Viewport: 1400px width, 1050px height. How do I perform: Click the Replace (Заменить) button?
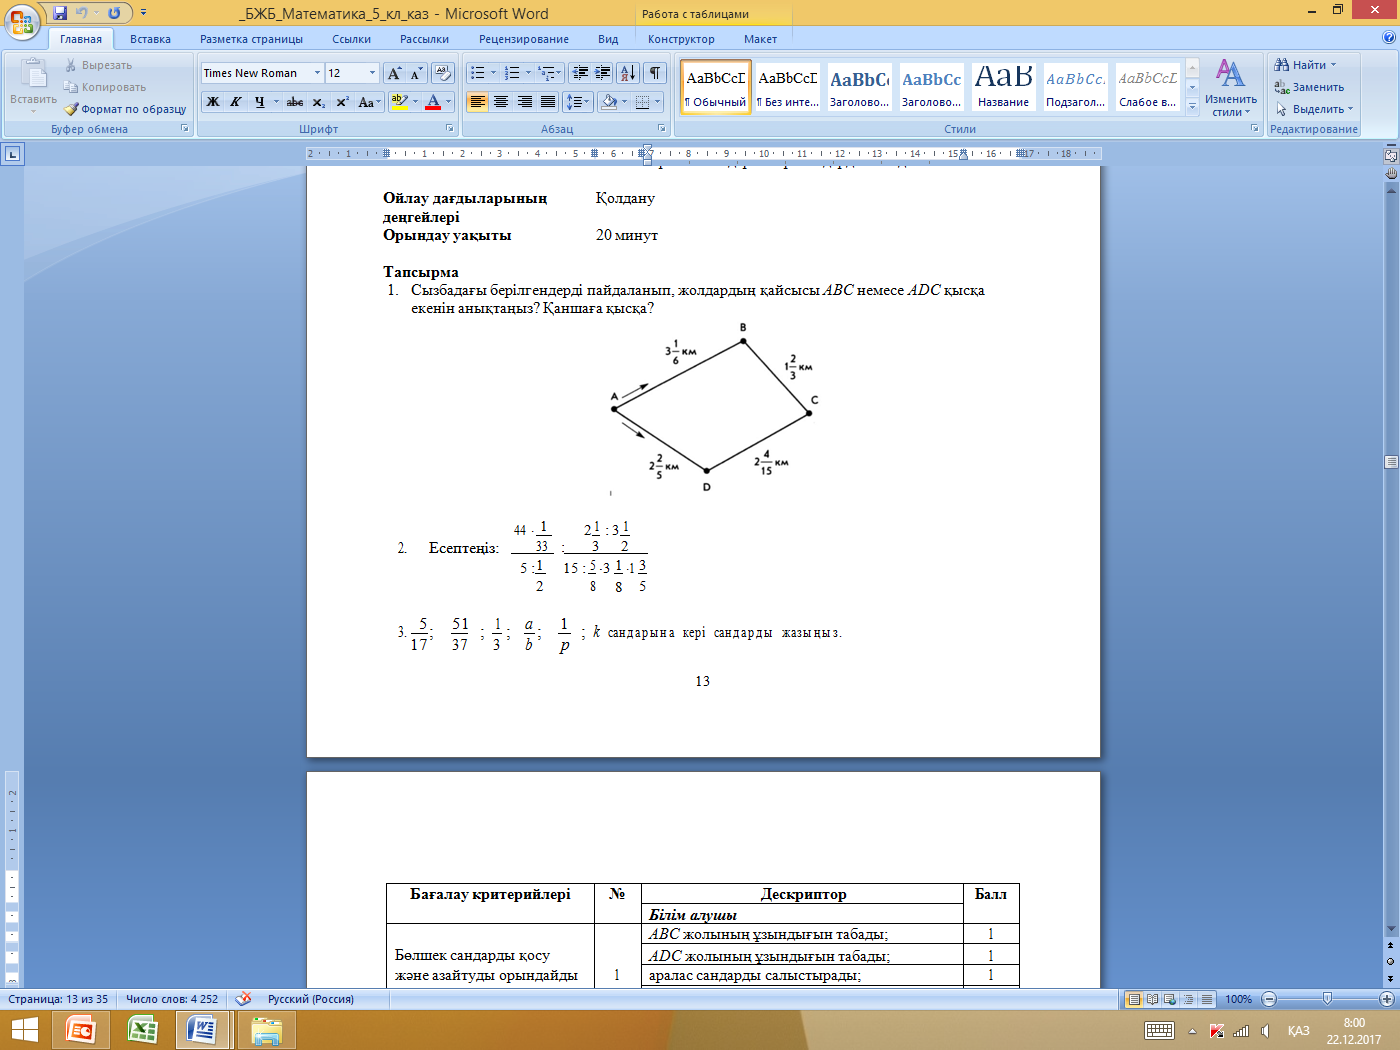1309,87
